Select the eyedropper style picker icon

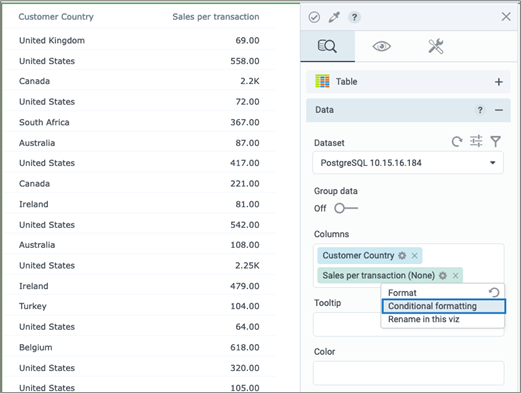tap(334, 17)
